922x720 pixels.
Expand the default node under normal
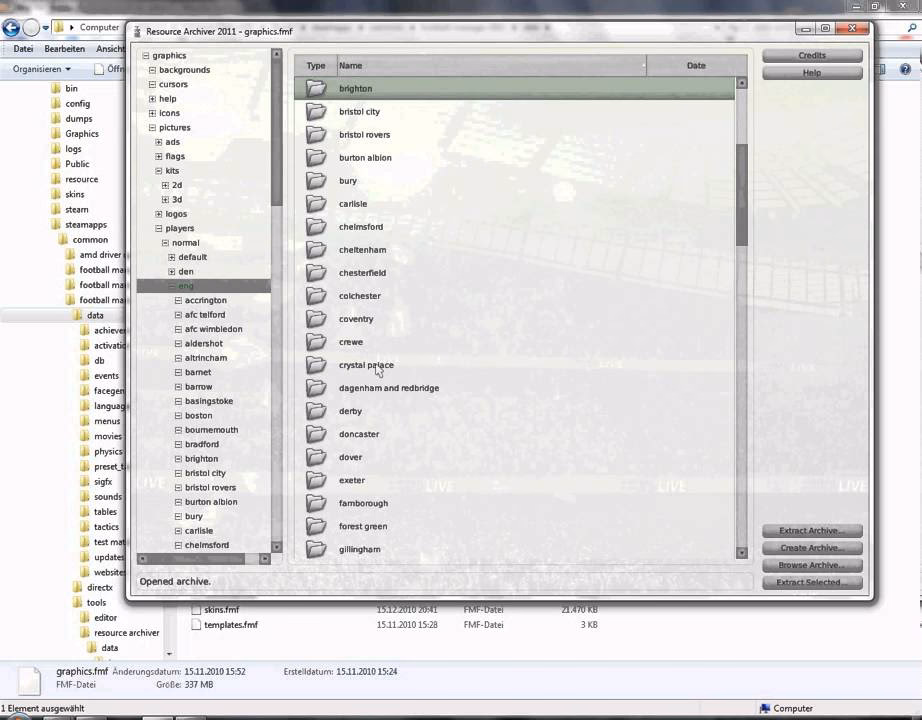pyautogui.click(x=172, y=257)
